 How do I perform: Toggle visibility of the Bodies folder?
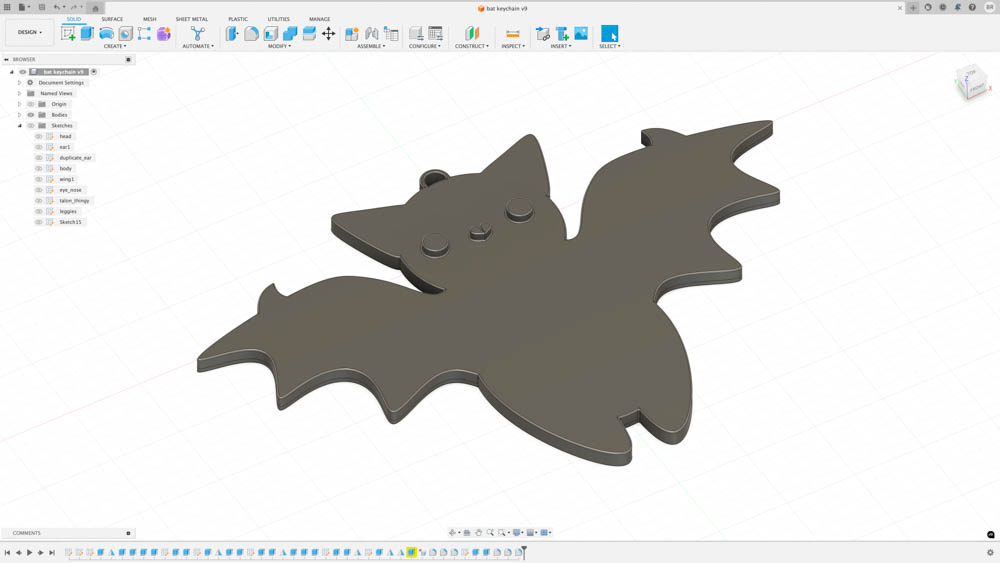(31, 115)
